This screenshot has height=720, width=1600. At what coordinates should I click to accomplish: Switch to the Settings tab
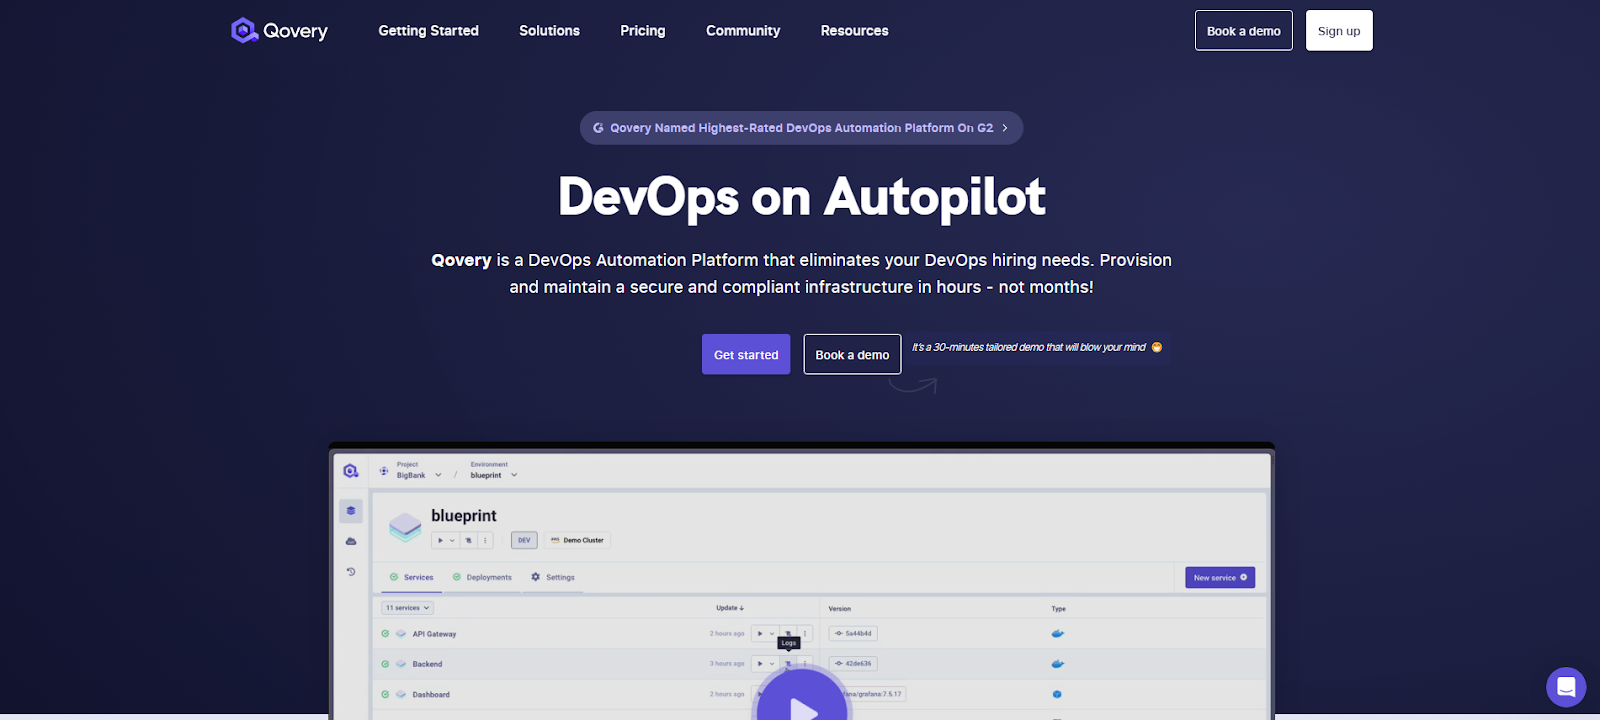coord(553,577)
